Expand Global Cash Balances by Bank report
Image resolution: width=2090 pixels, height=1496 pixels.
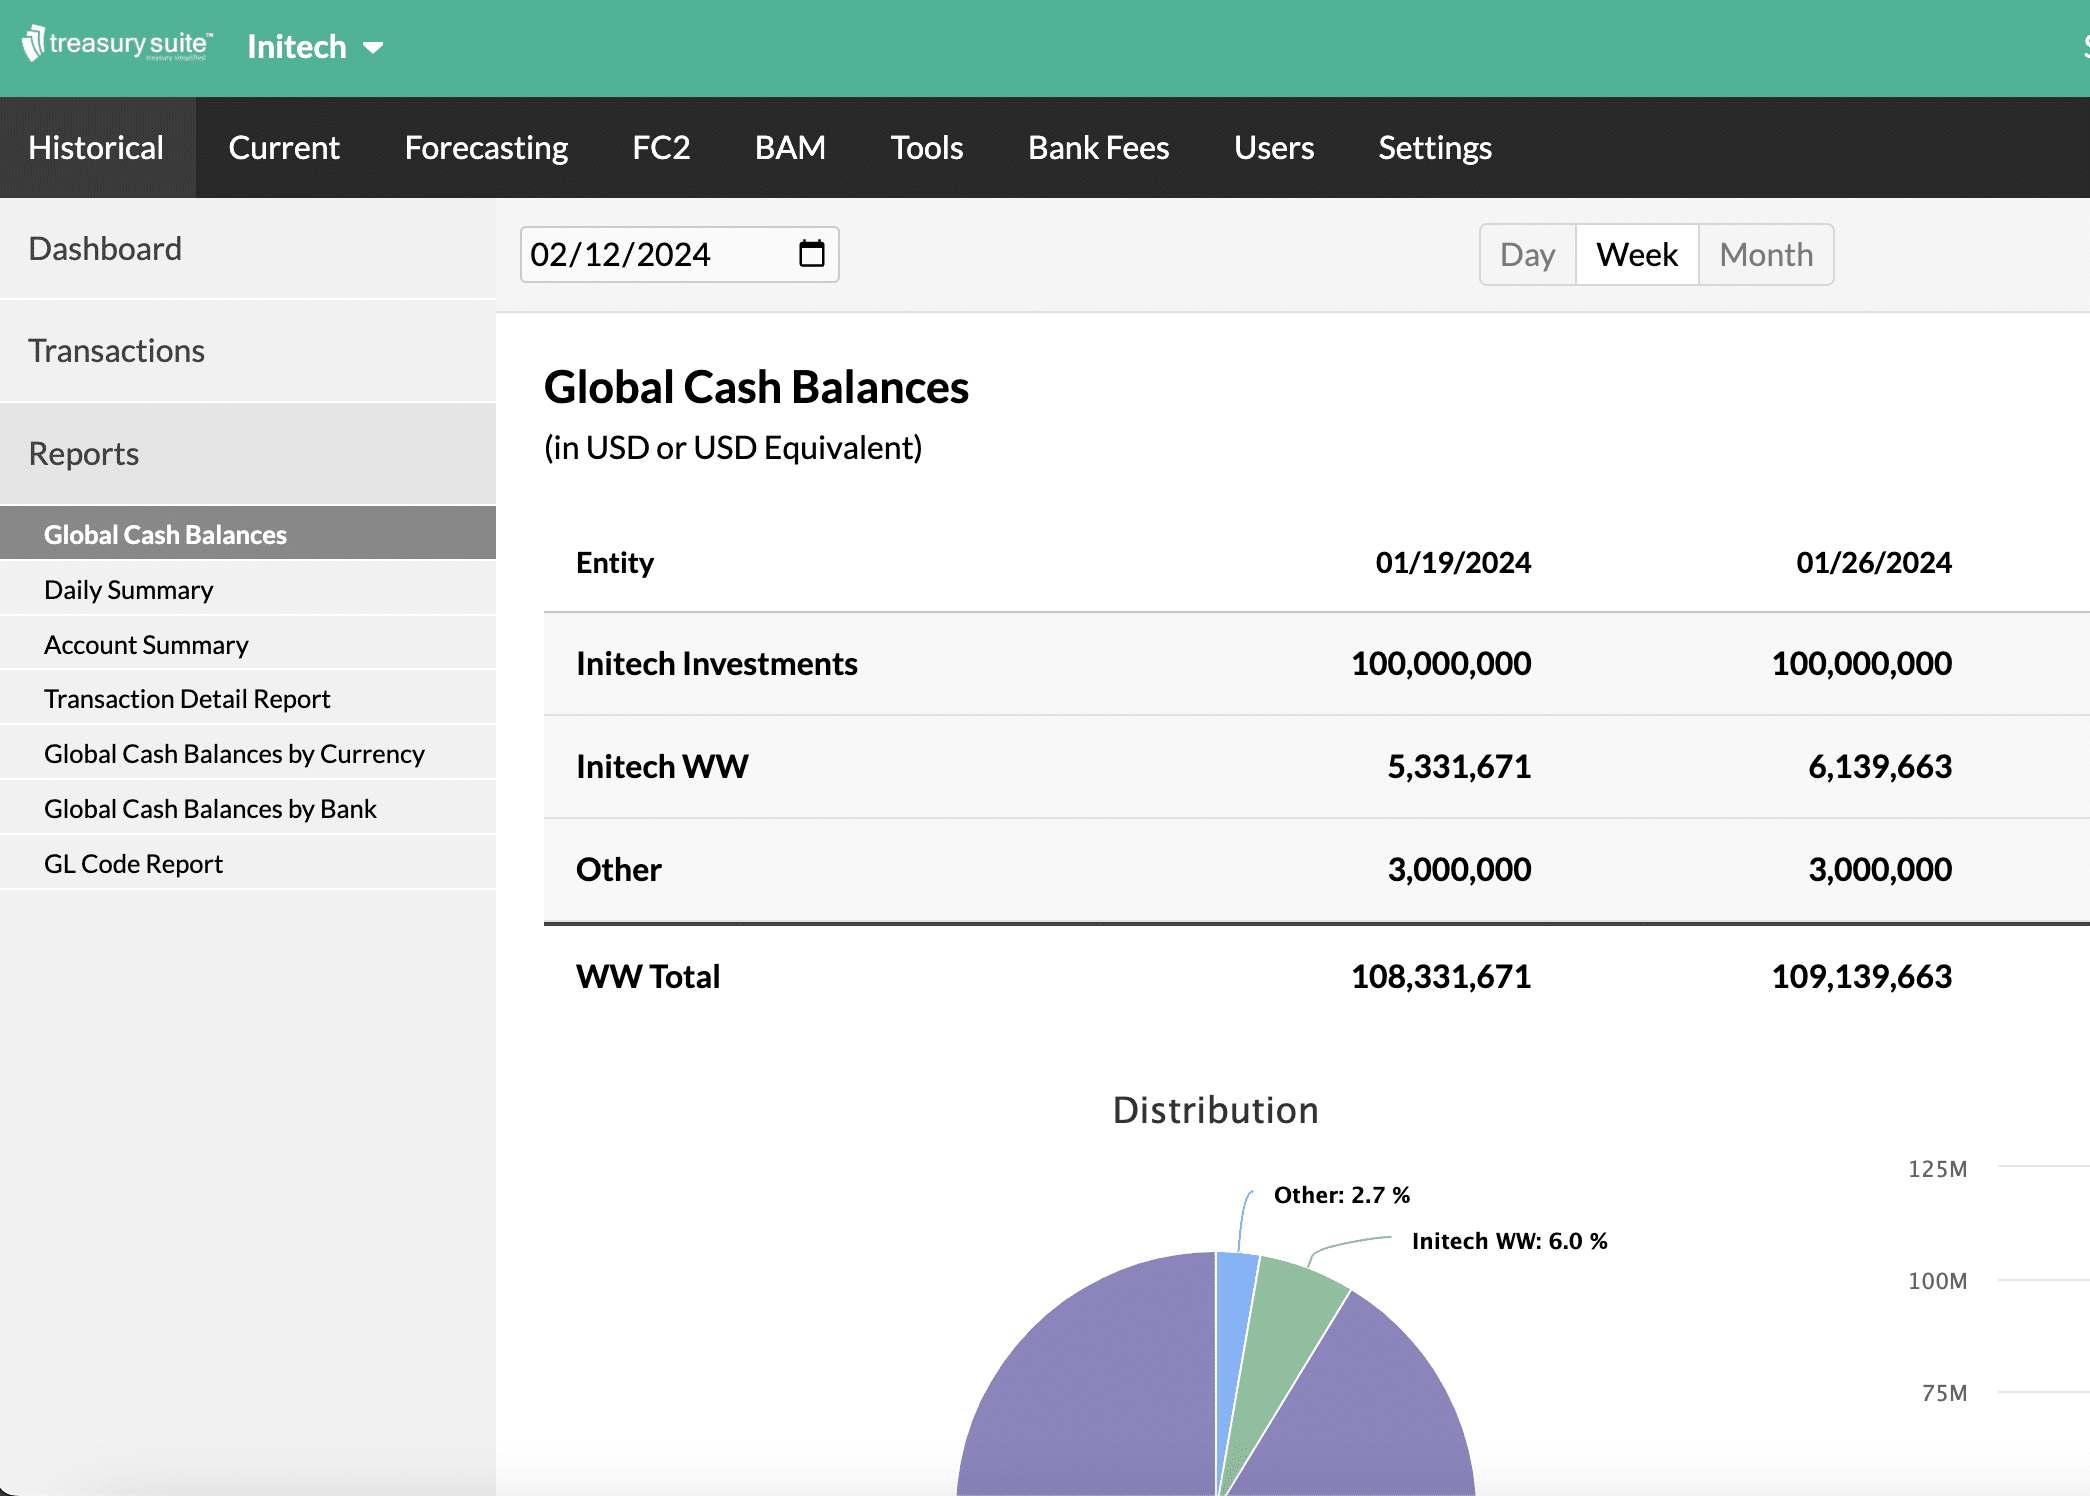pos(210,806)
